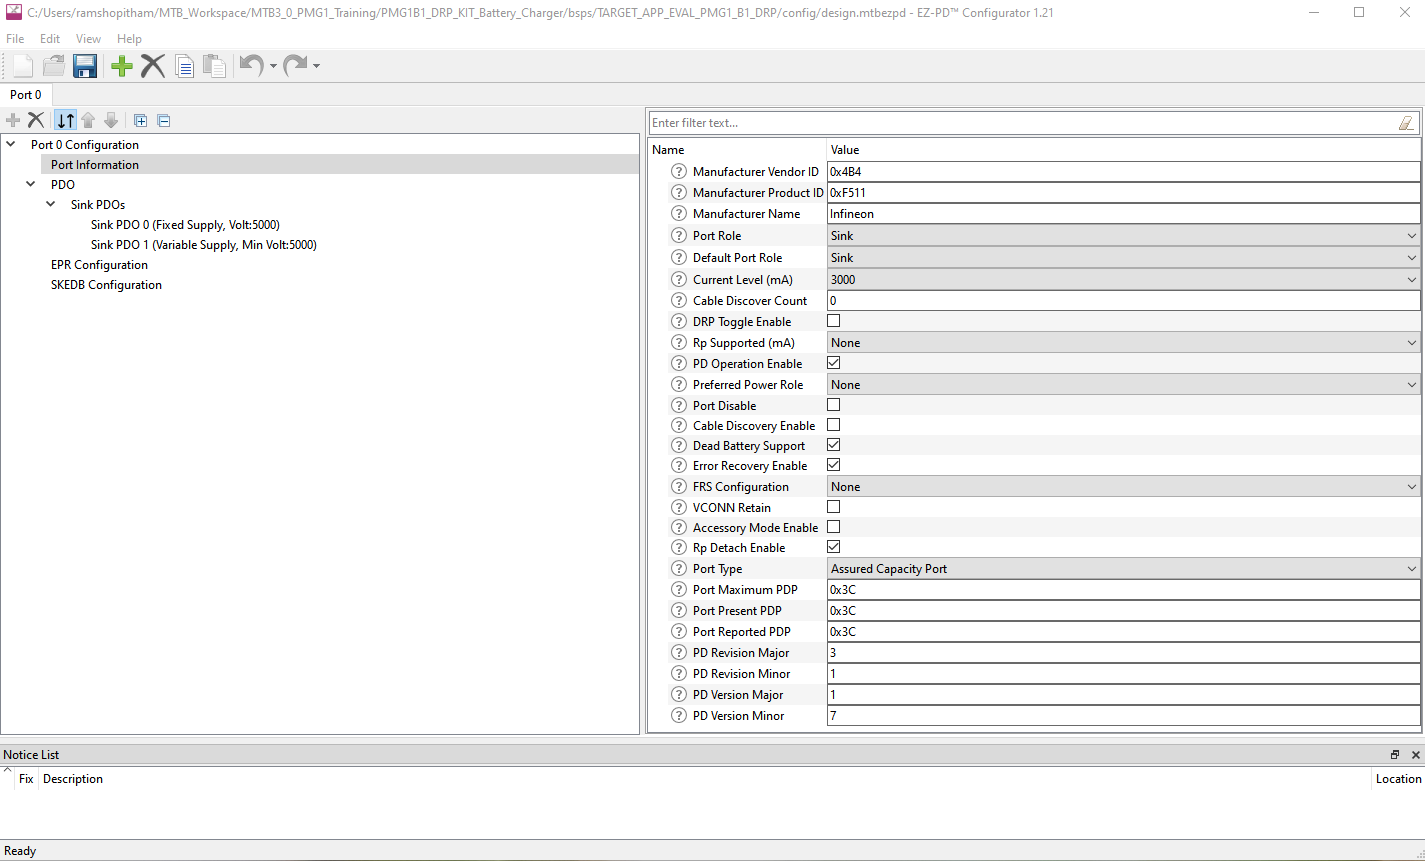Viewport: 1425px width, 861px height.
Task: Toggle the reorder up-down arrows icon
Action: [65, 120]
